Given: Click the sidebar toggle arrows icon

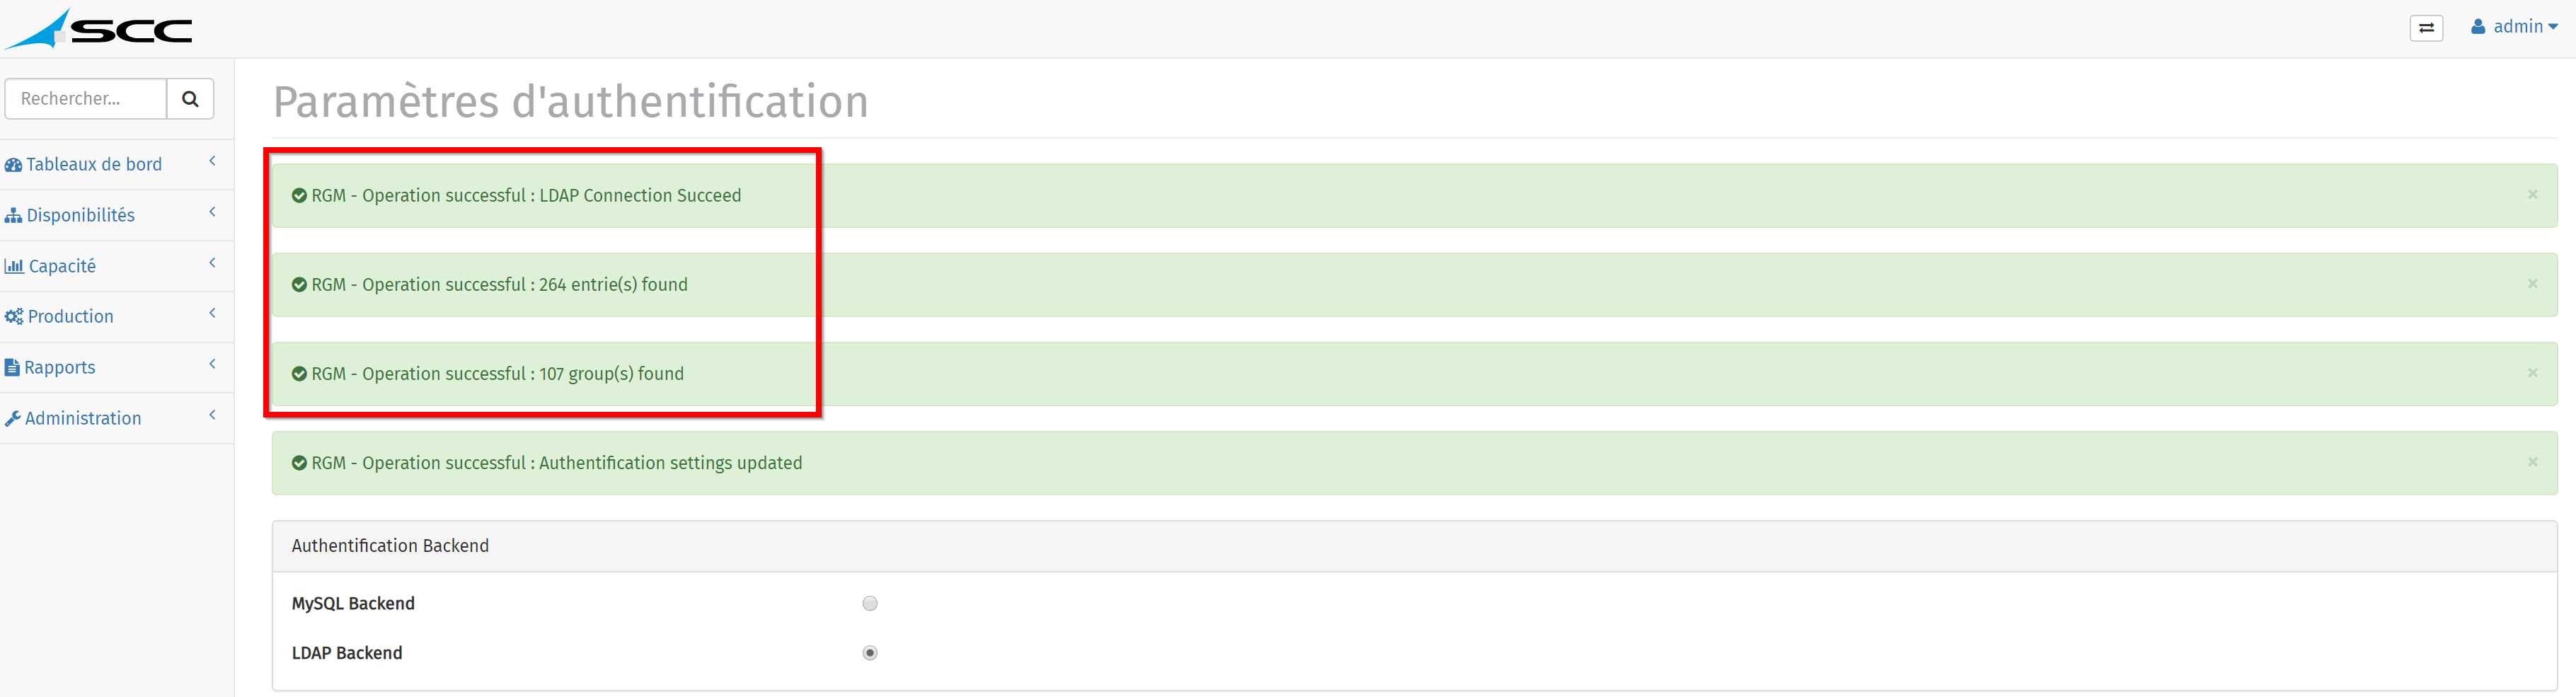Looking at the screenshot, I should click(x=2426, y=28).
